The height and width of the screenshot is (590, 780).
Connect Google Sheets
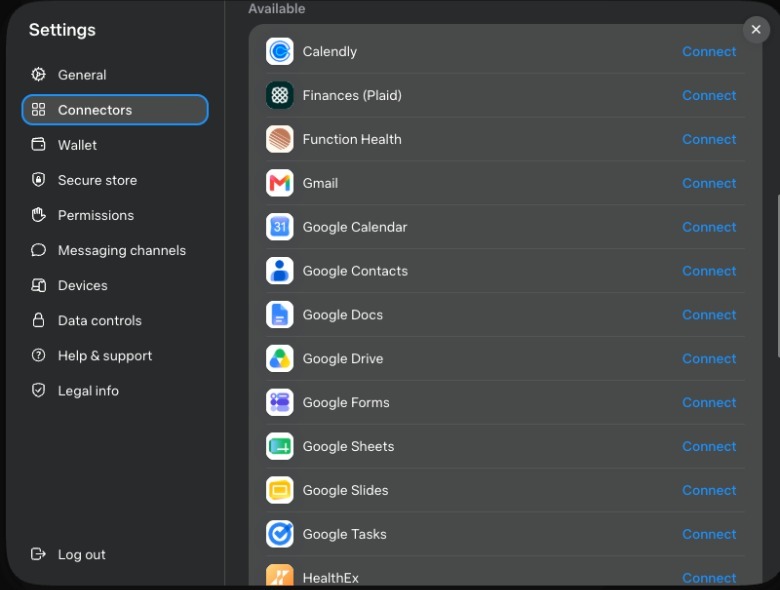click(709, 446)
